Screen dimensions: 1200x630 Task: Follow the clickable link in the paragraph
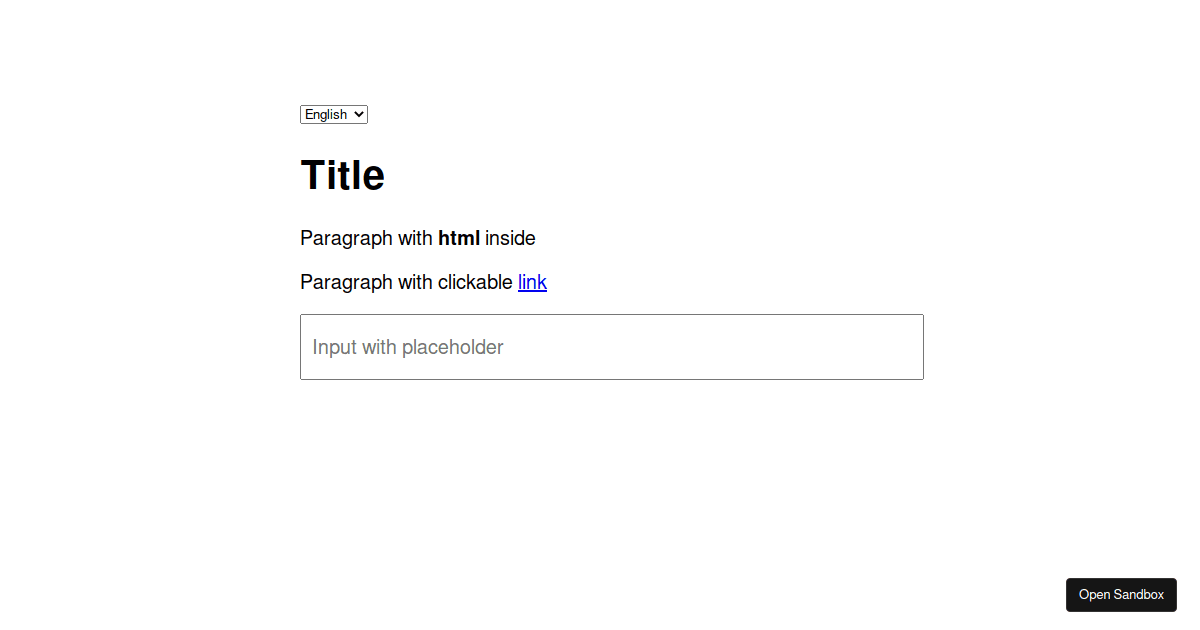point(532,282)
